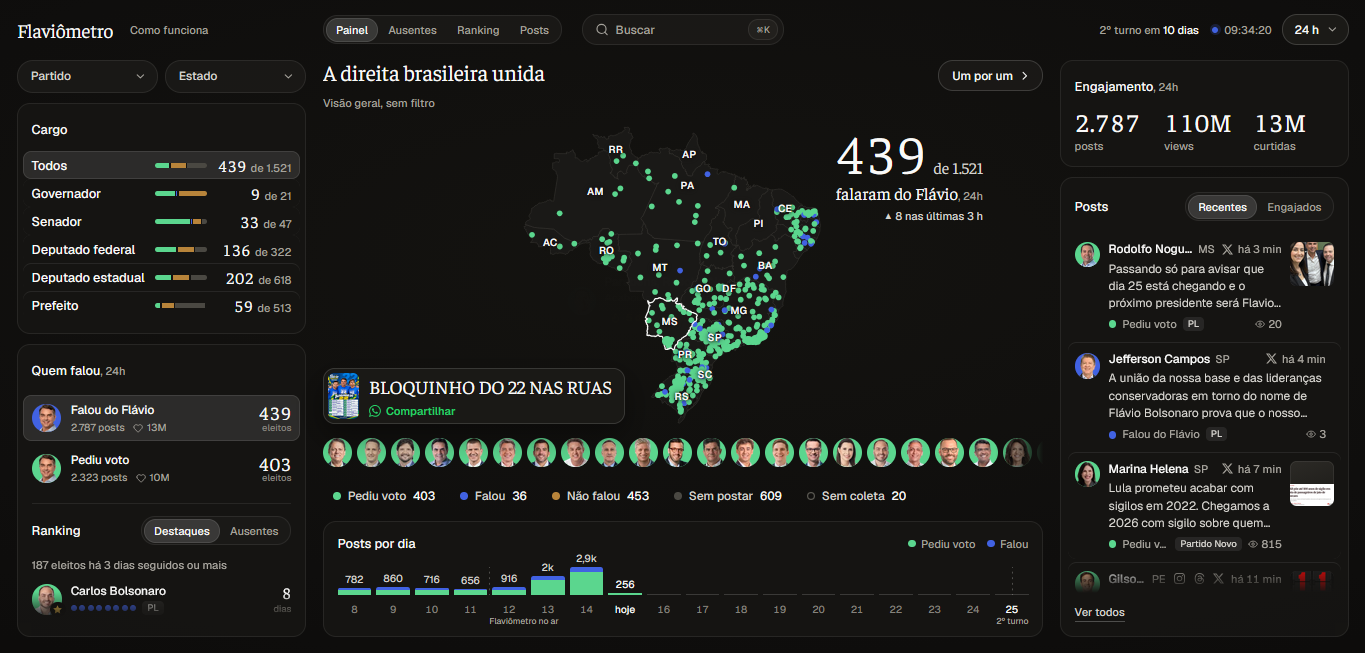The width and height of the screenshot is (1365, 653).
Task: Click the heart icon next to 13M
Action: click(138, 428)
